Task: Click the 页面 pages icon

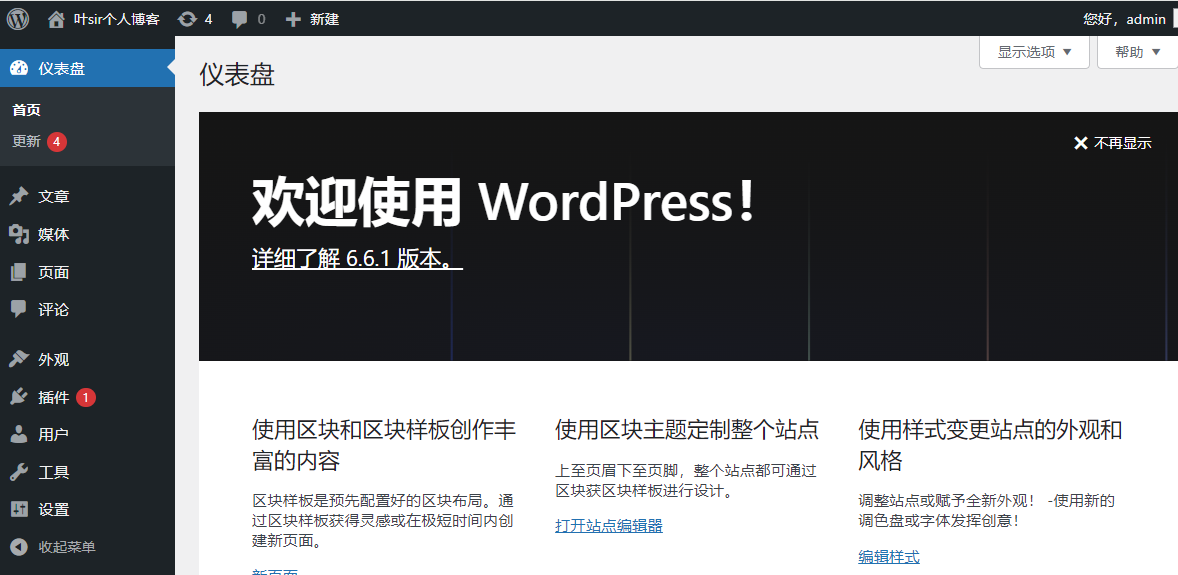Action: tap(19, 272)
